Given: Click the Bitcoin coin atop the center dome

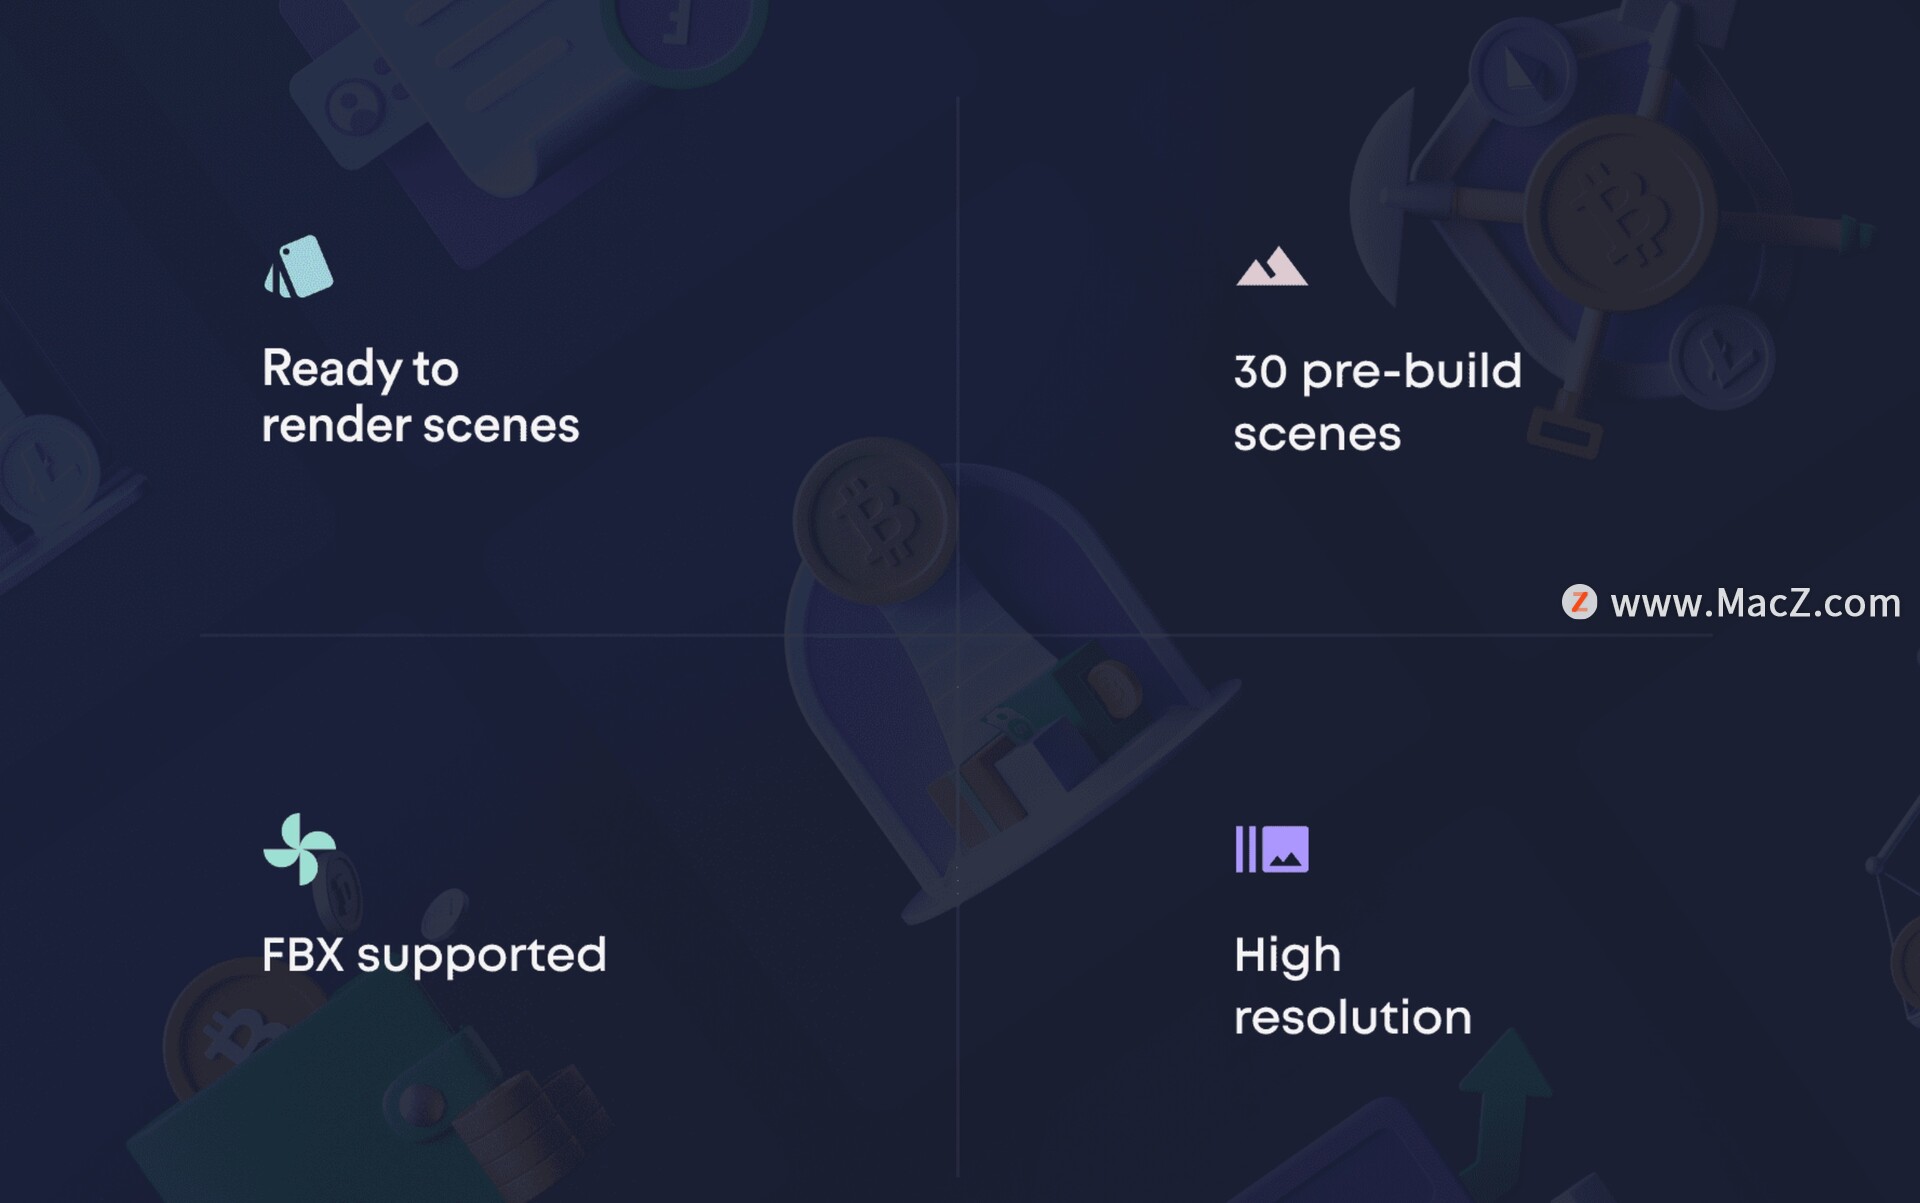Looking at the screenshot, I should tap(874, 521).
